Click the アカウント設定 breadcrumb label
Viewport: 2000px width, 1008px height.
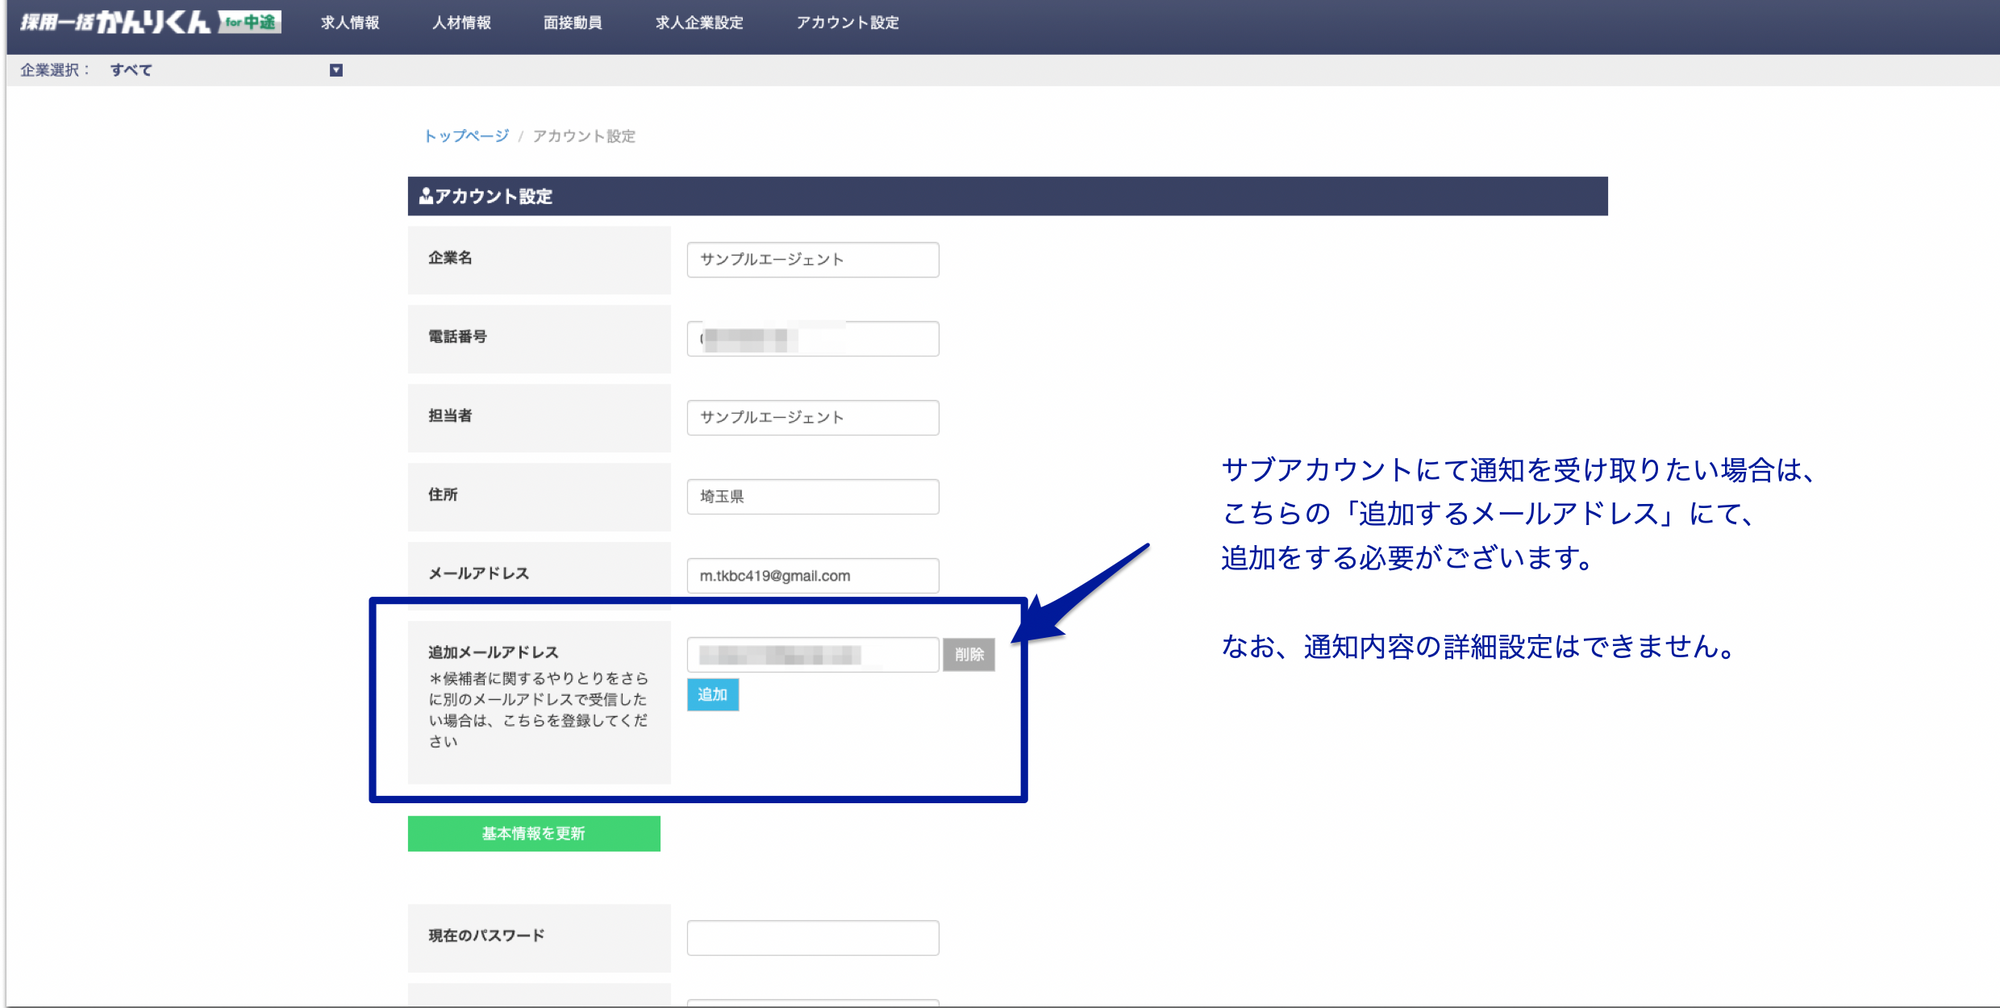coord(585,136)
